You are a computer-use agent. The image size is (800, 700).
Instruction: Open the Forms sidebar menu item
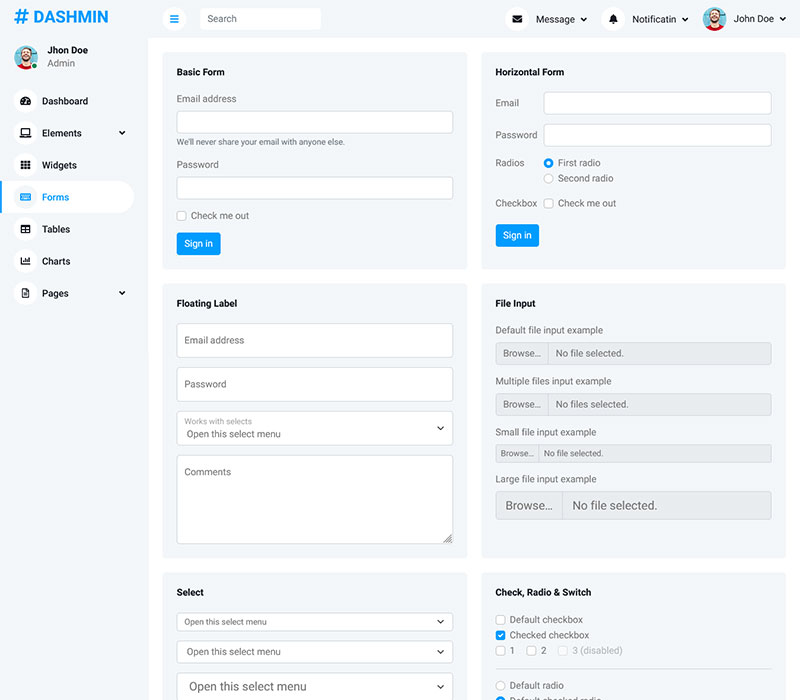click(x=56, y=197)
